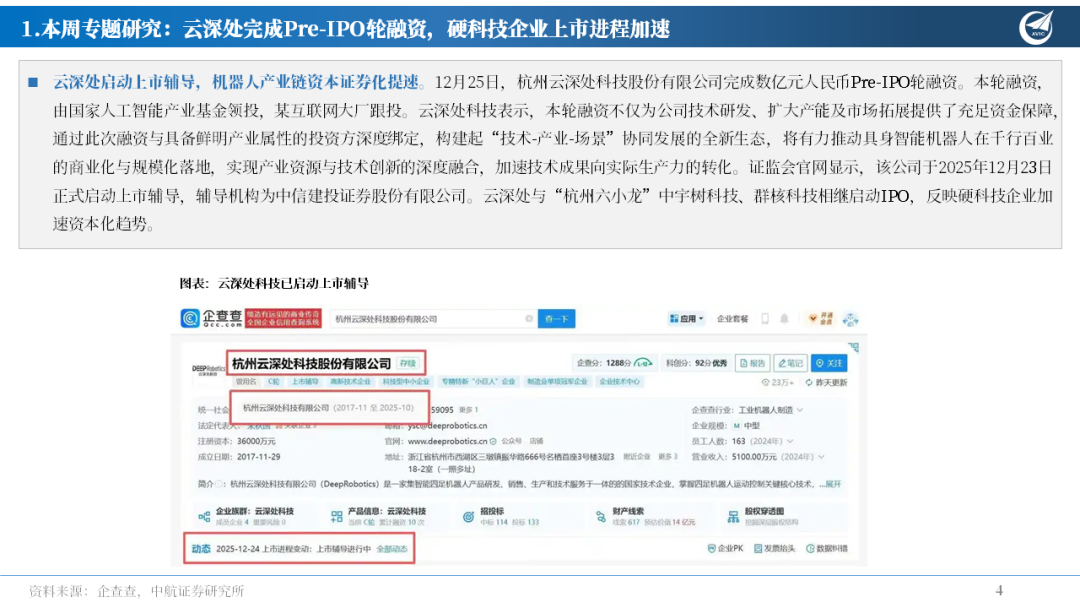Click the 店铺 link
This screenshot has height=608, width=1080.
tap(537, 441)
